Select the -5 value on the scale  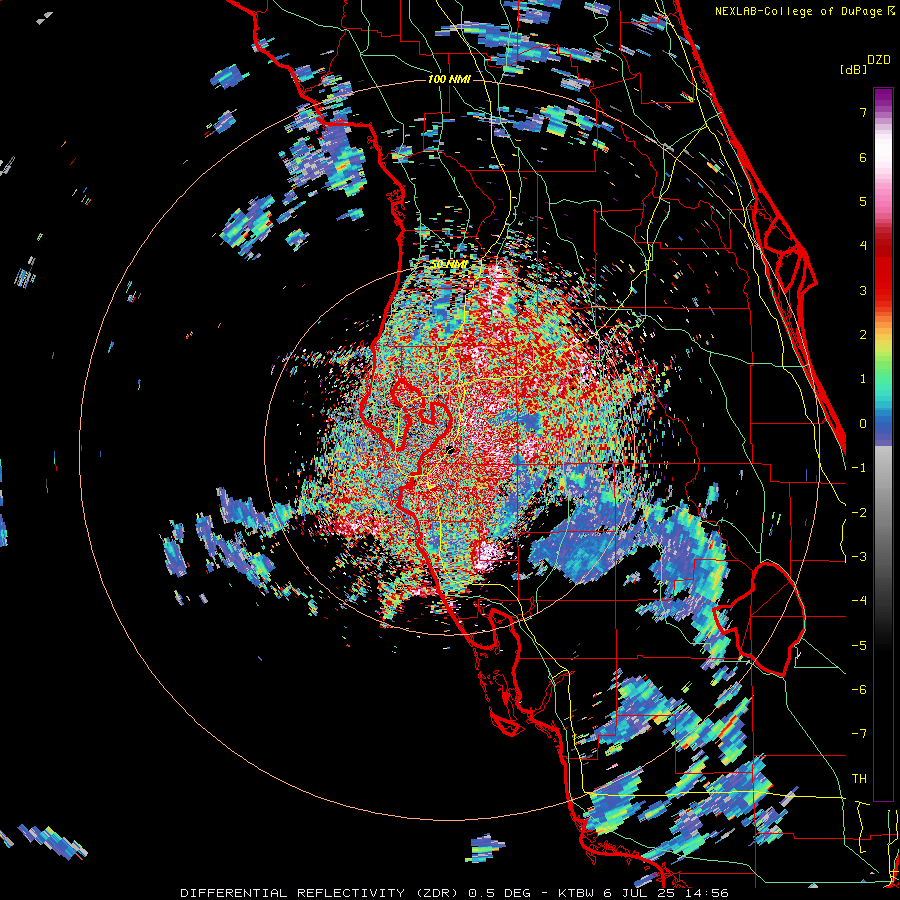click(859, 646)
